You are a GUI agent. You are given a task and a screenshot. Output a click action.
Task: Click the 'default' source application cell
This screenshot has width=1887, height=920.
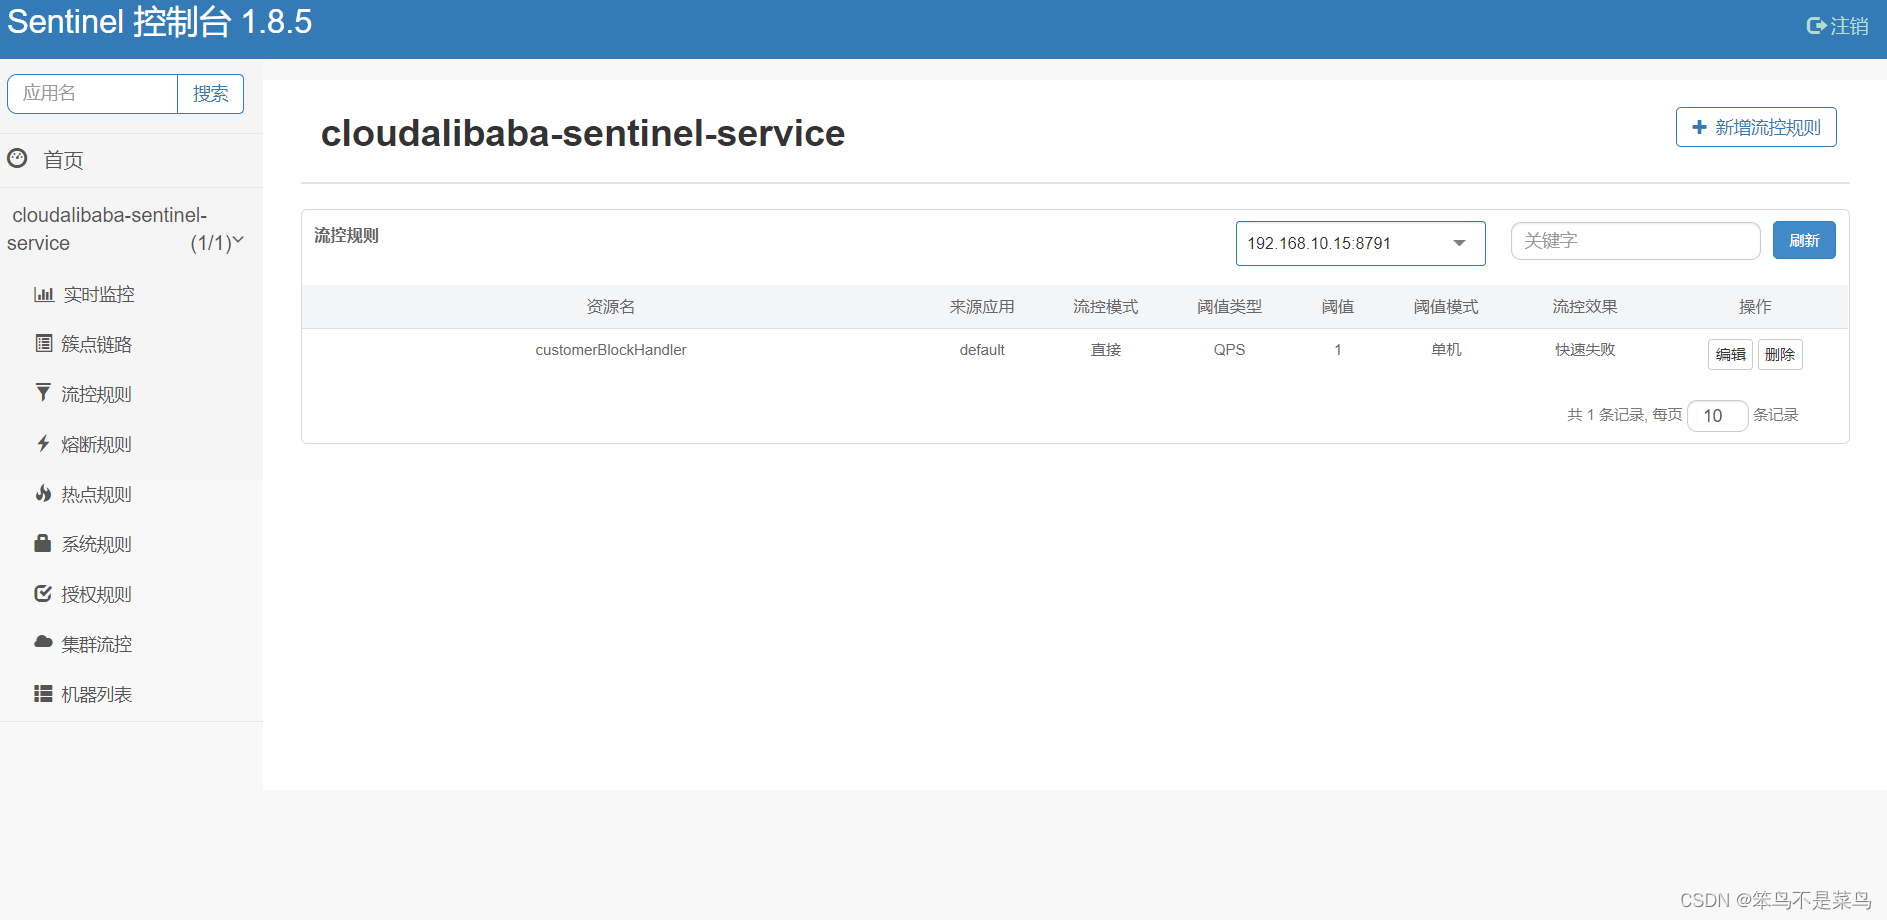click(x=982, y=349)
